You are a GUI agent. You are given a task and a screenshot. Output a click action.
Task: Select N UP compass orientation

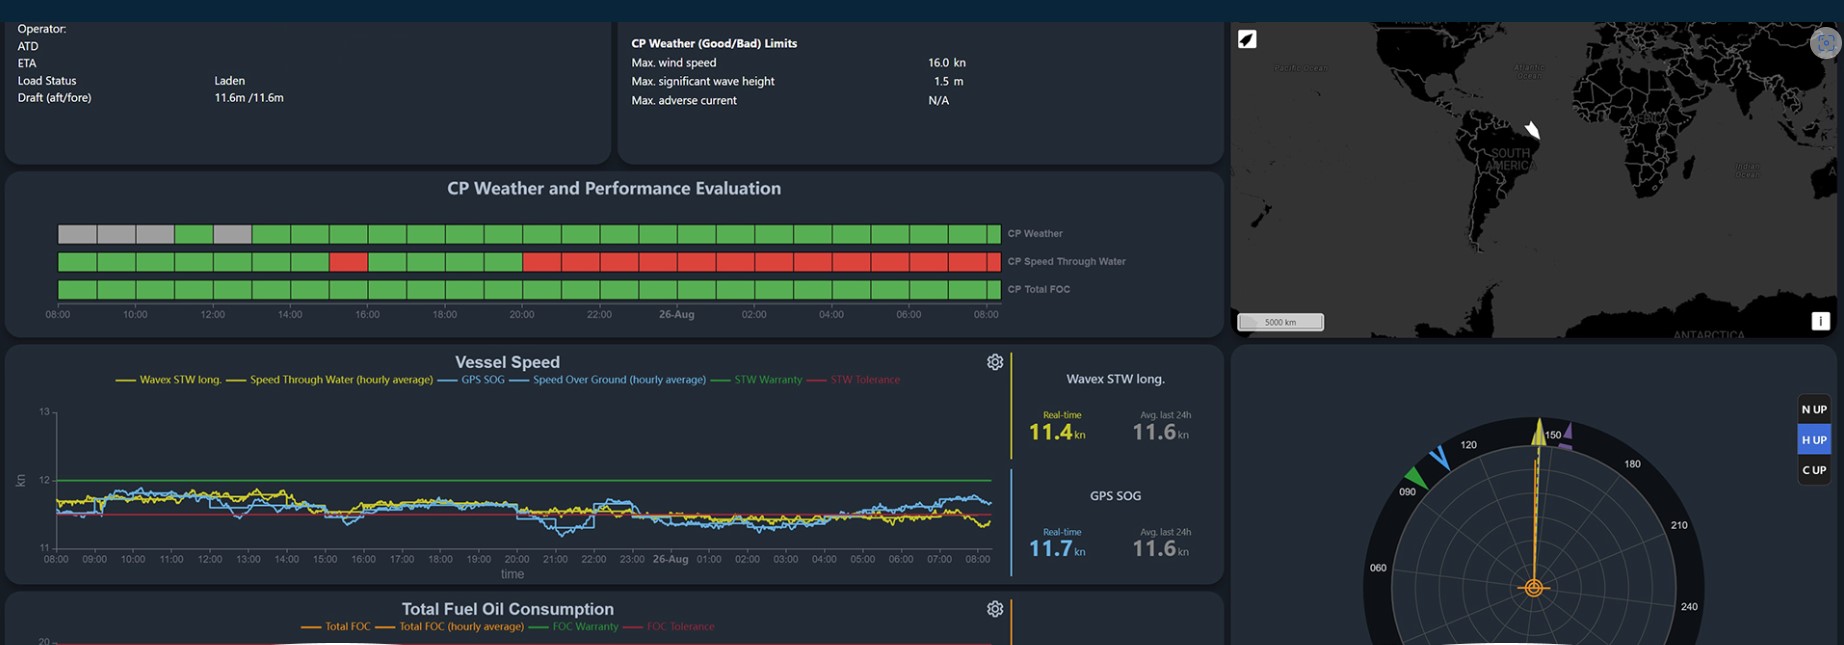pyautogui.click(x=1814, y=409)
